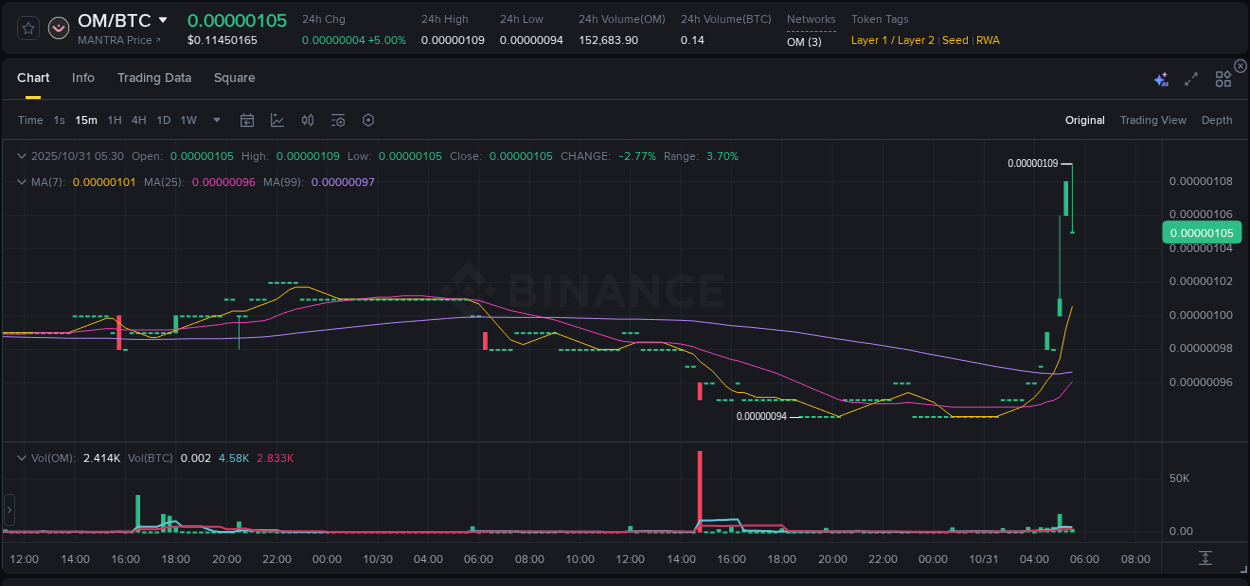Image resolution: width=1250 pixels, height=586 pixels.
Task: Select the chart style icon next to calendar
Action: pyautogui.click(x=277, y=120)
